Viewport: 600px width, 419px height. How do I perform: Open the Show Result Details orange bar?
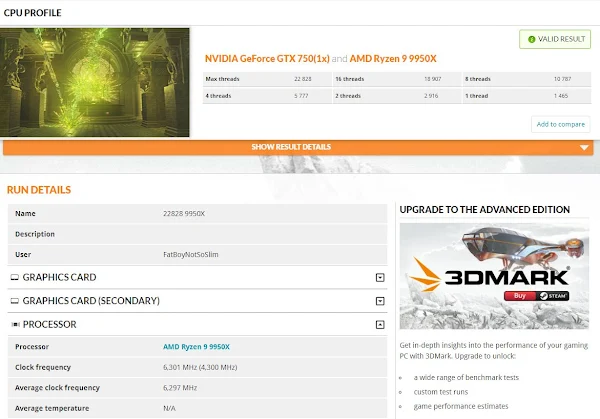[298, 147]
